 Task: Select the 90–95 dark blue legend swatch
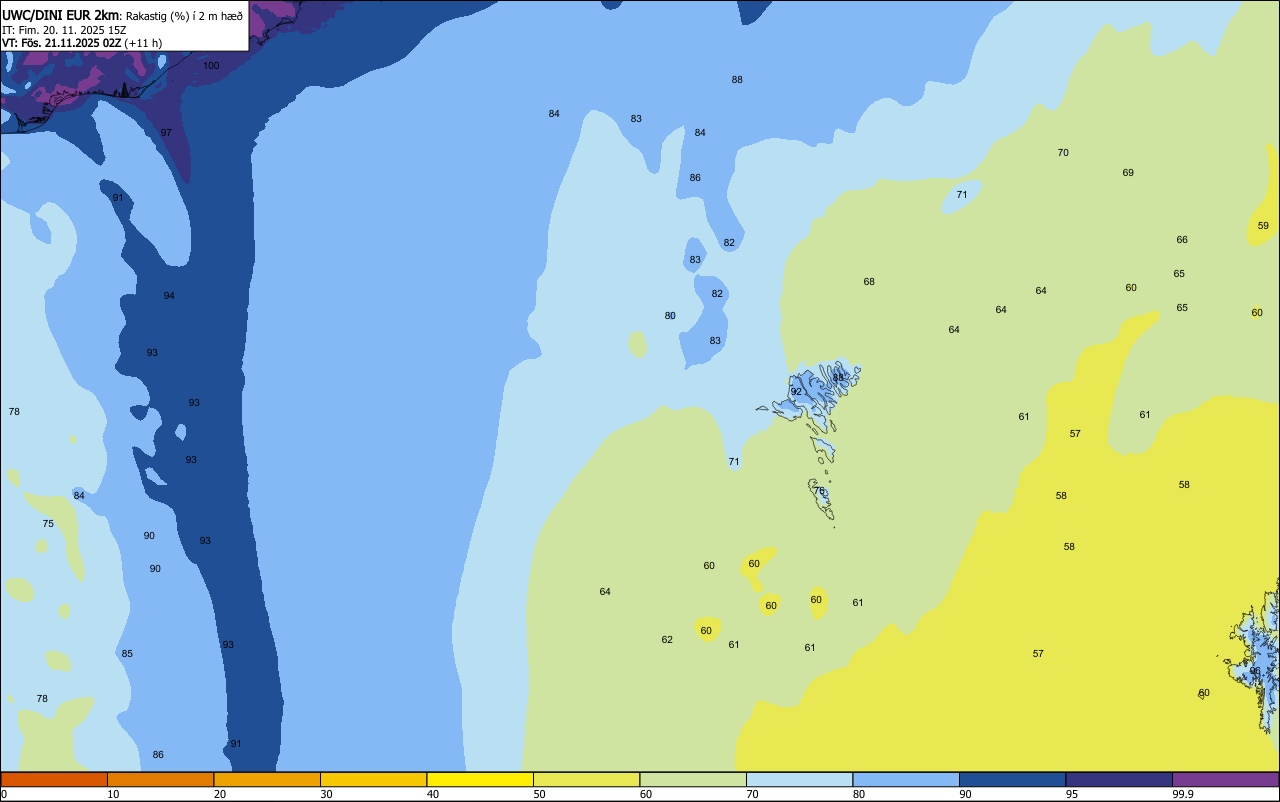1012,779
